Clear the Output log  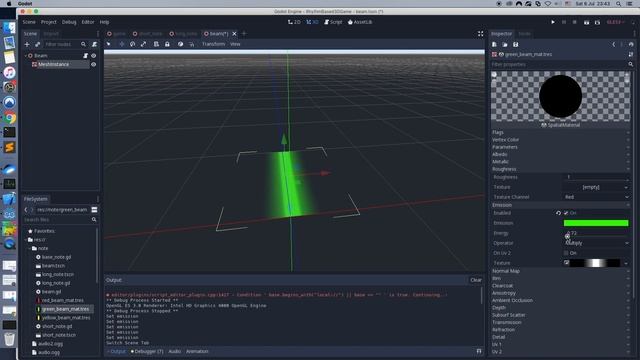pyautogui.click(x=476, y=280)
